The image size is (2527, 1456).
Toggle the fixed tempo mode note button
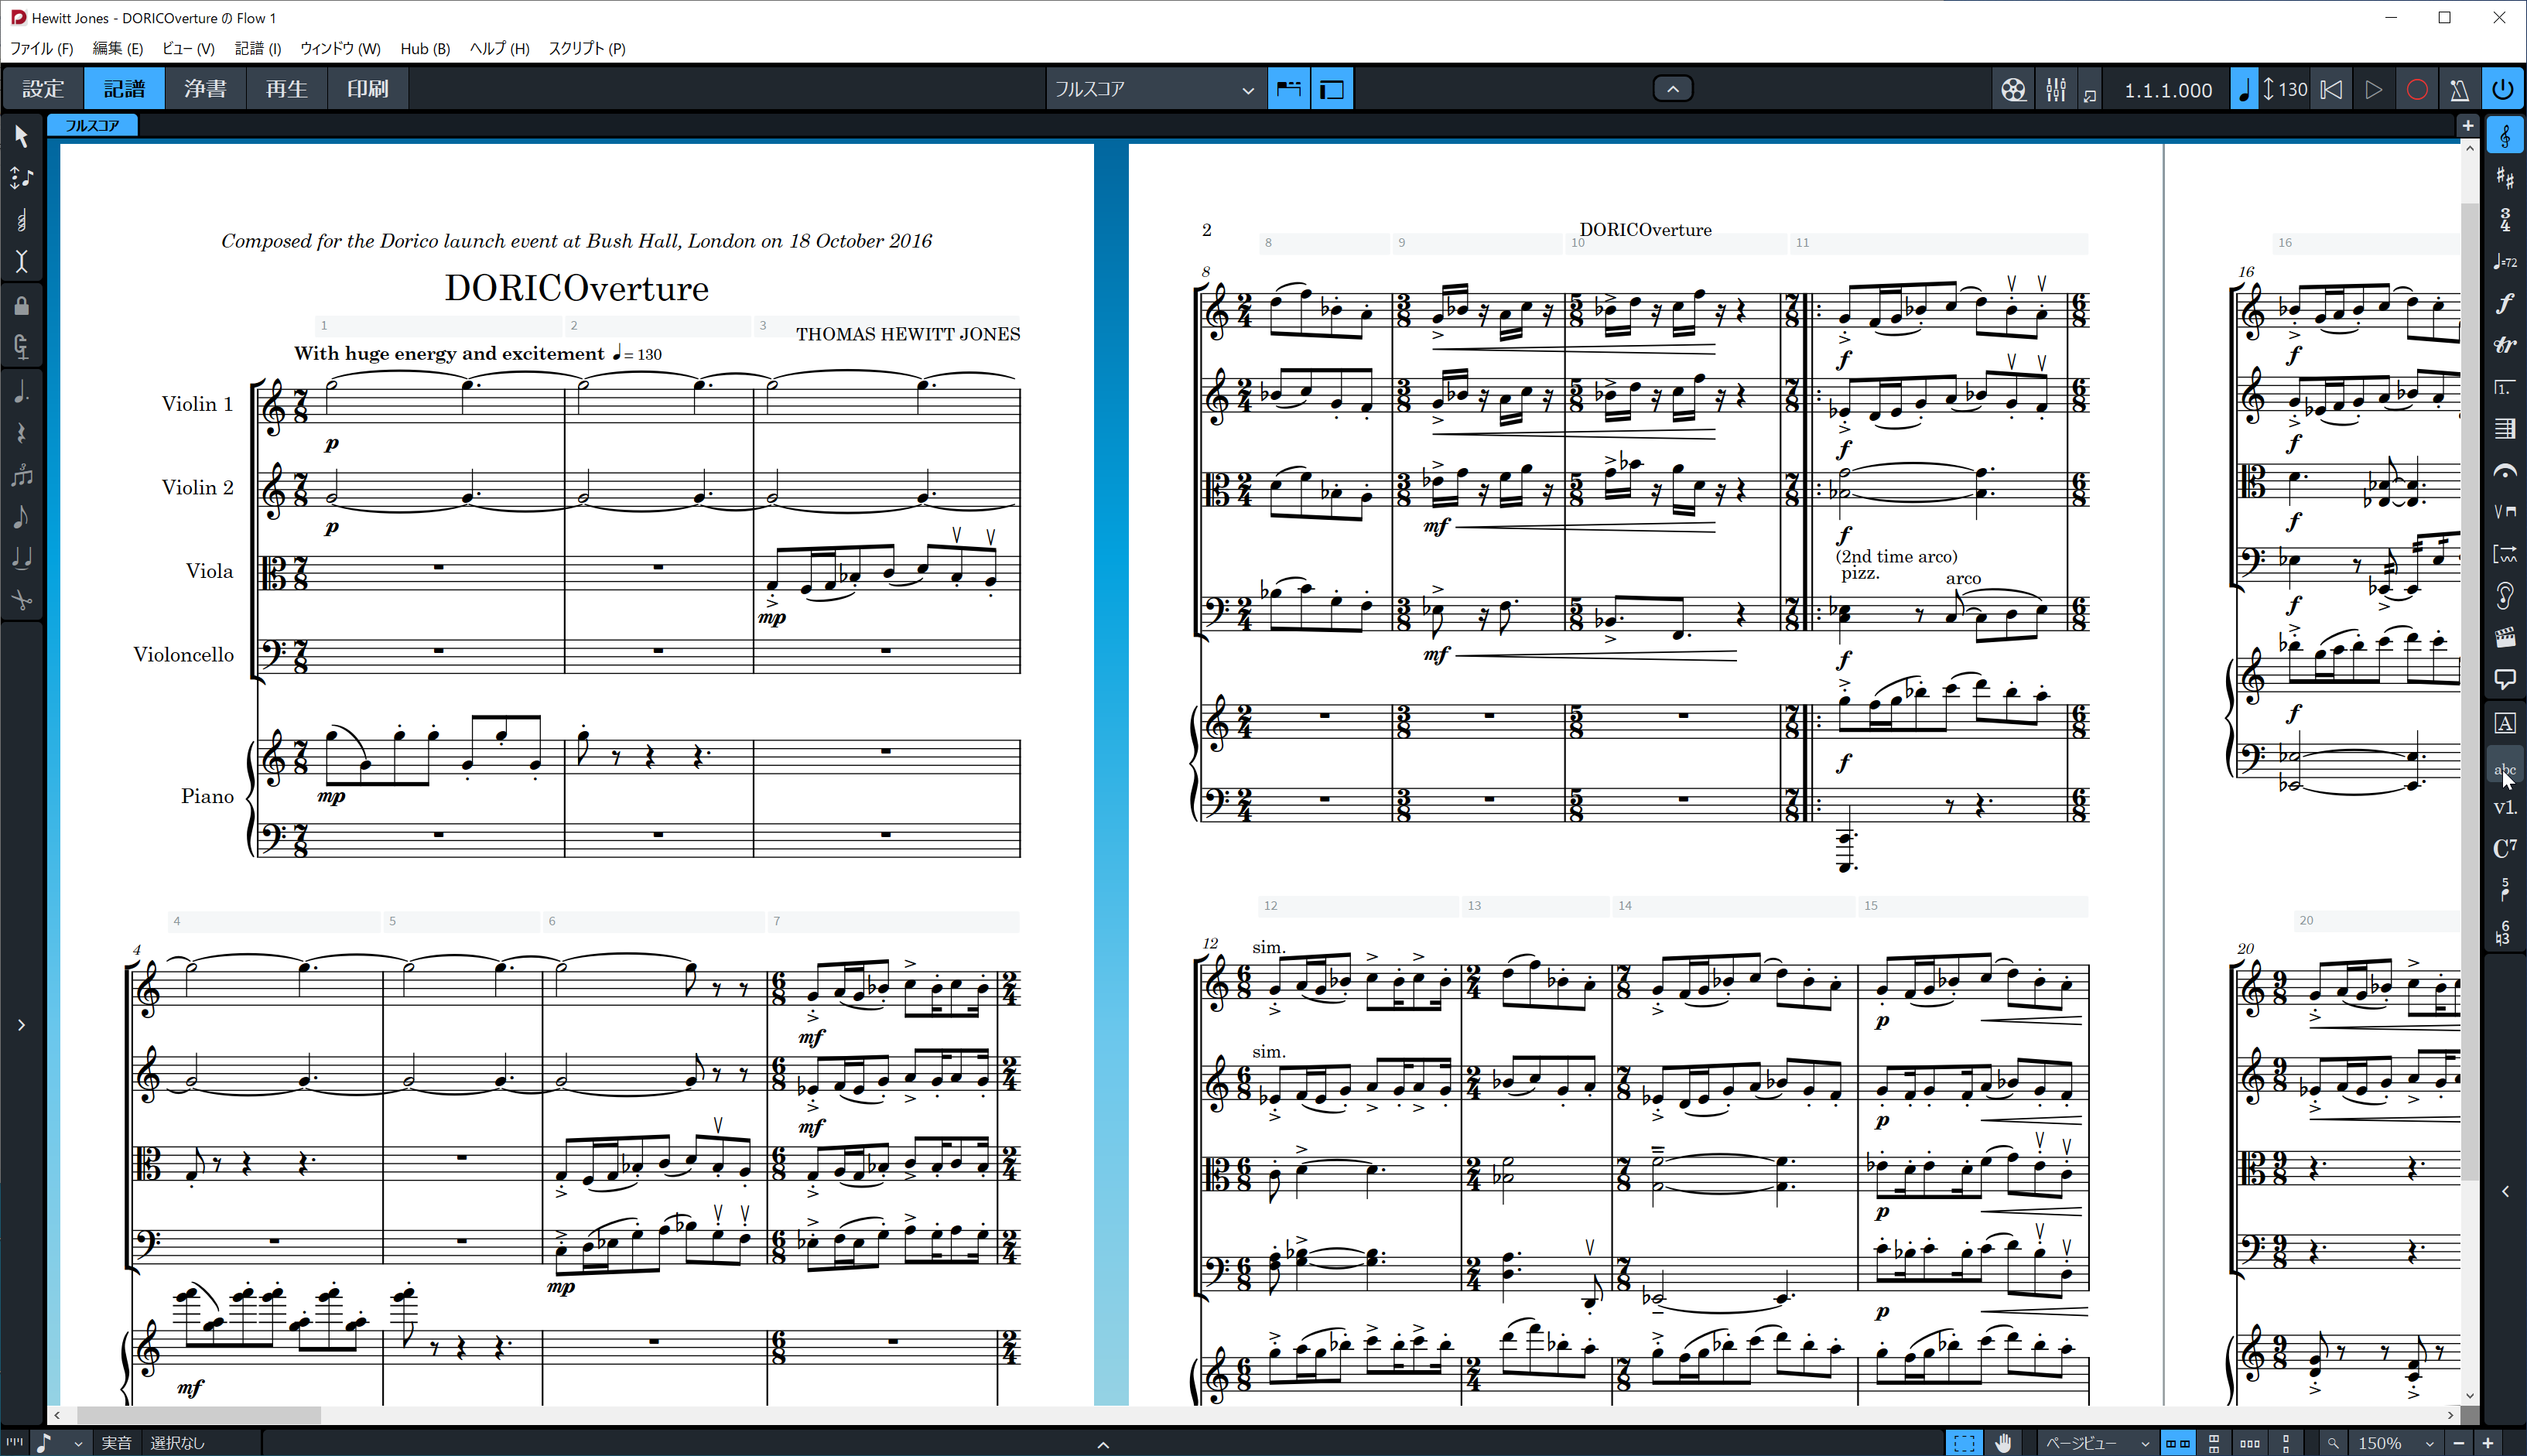(x=2244, y=90)
